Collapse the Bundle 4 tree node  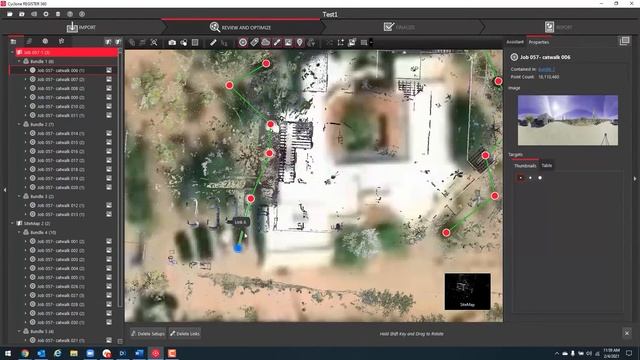(19, 232)
